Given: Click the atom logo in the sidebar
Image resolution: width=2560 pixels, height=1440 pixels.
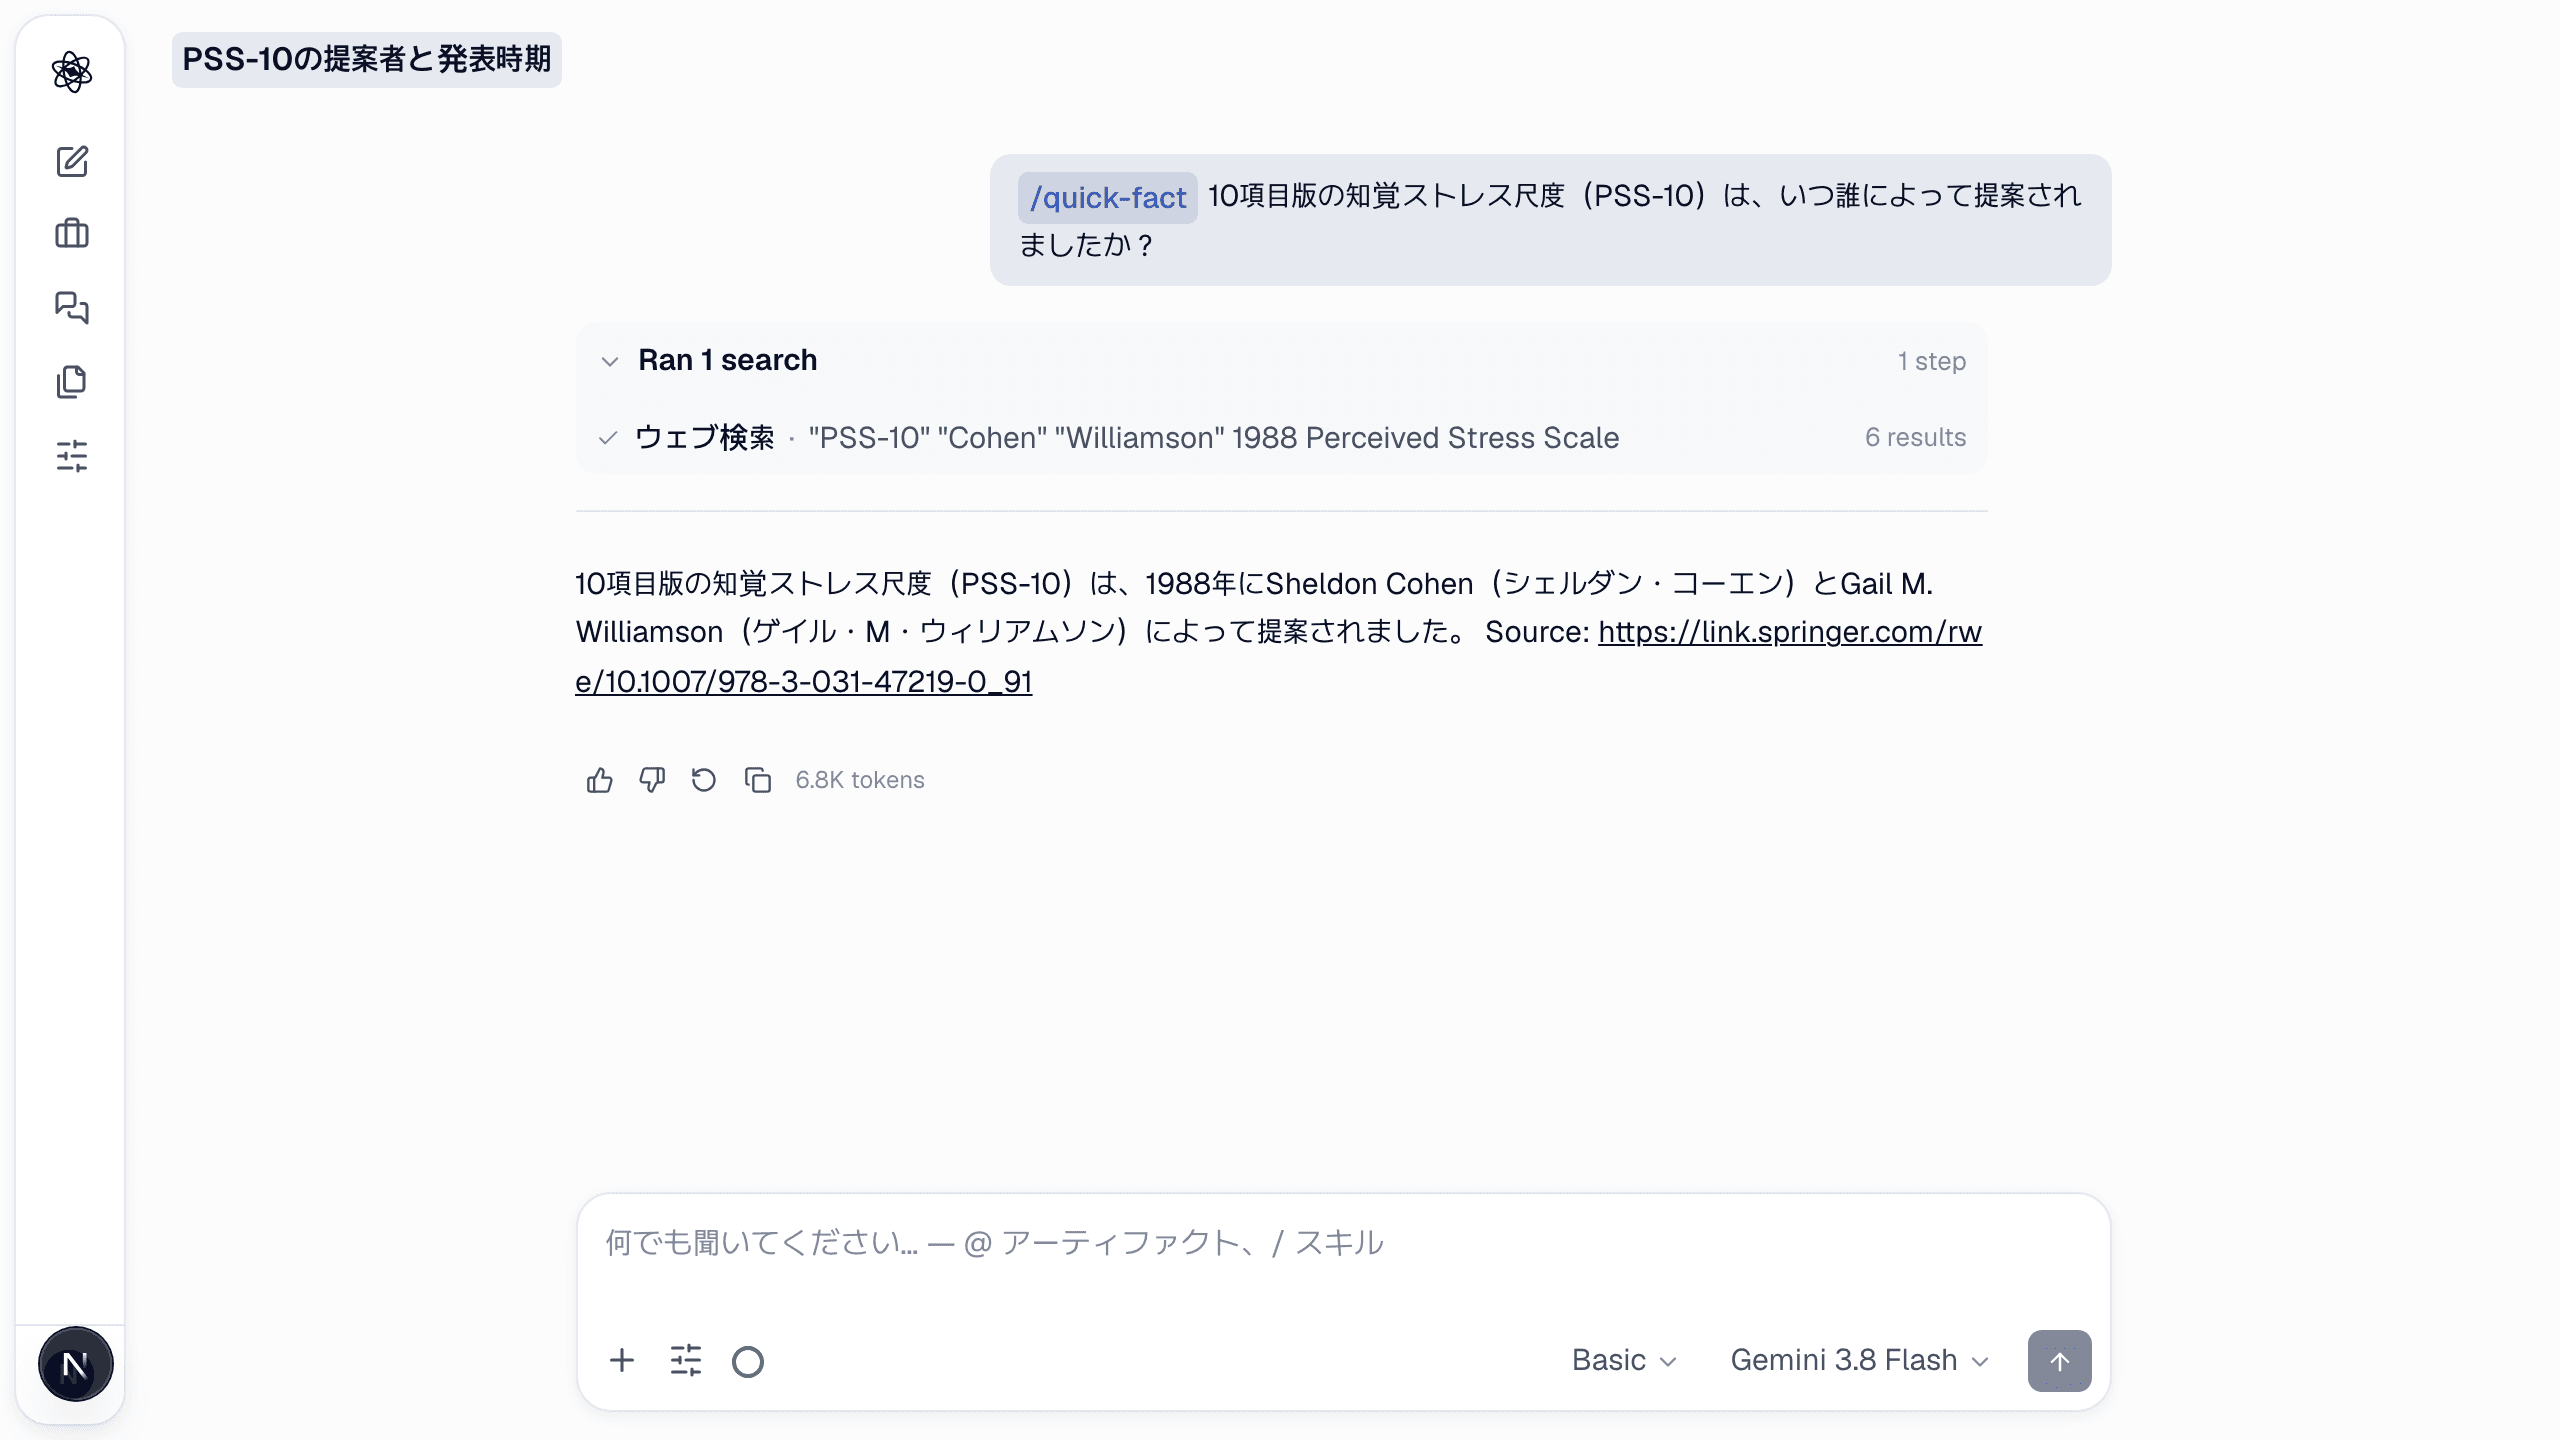Looking at the screenshot, I should point(71,72).
